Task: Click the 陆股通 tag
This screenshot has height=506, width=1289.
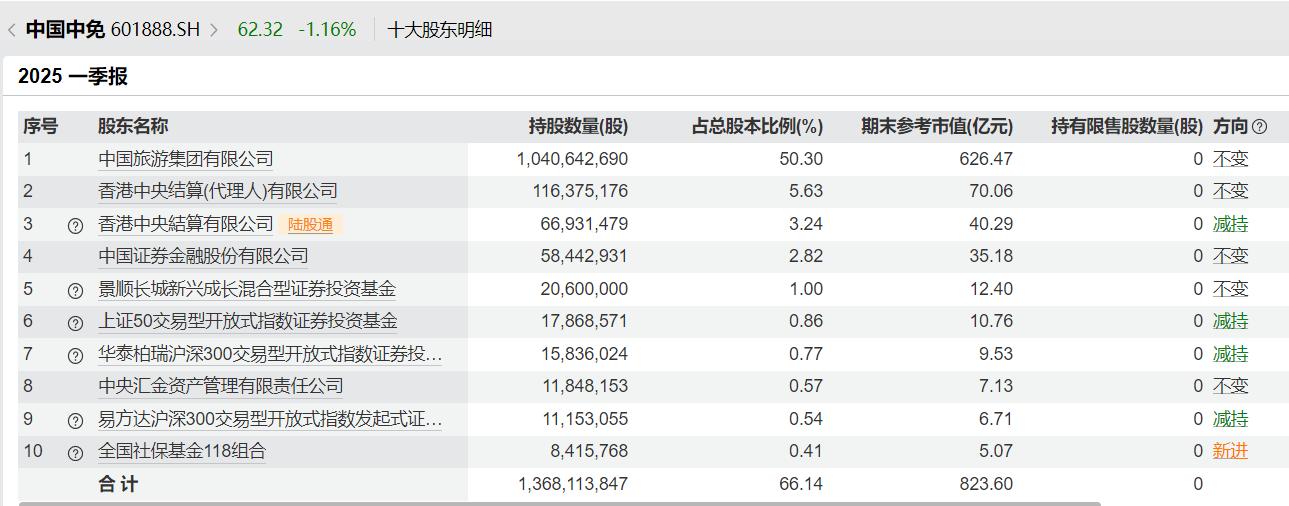Action: pos(310,225)
